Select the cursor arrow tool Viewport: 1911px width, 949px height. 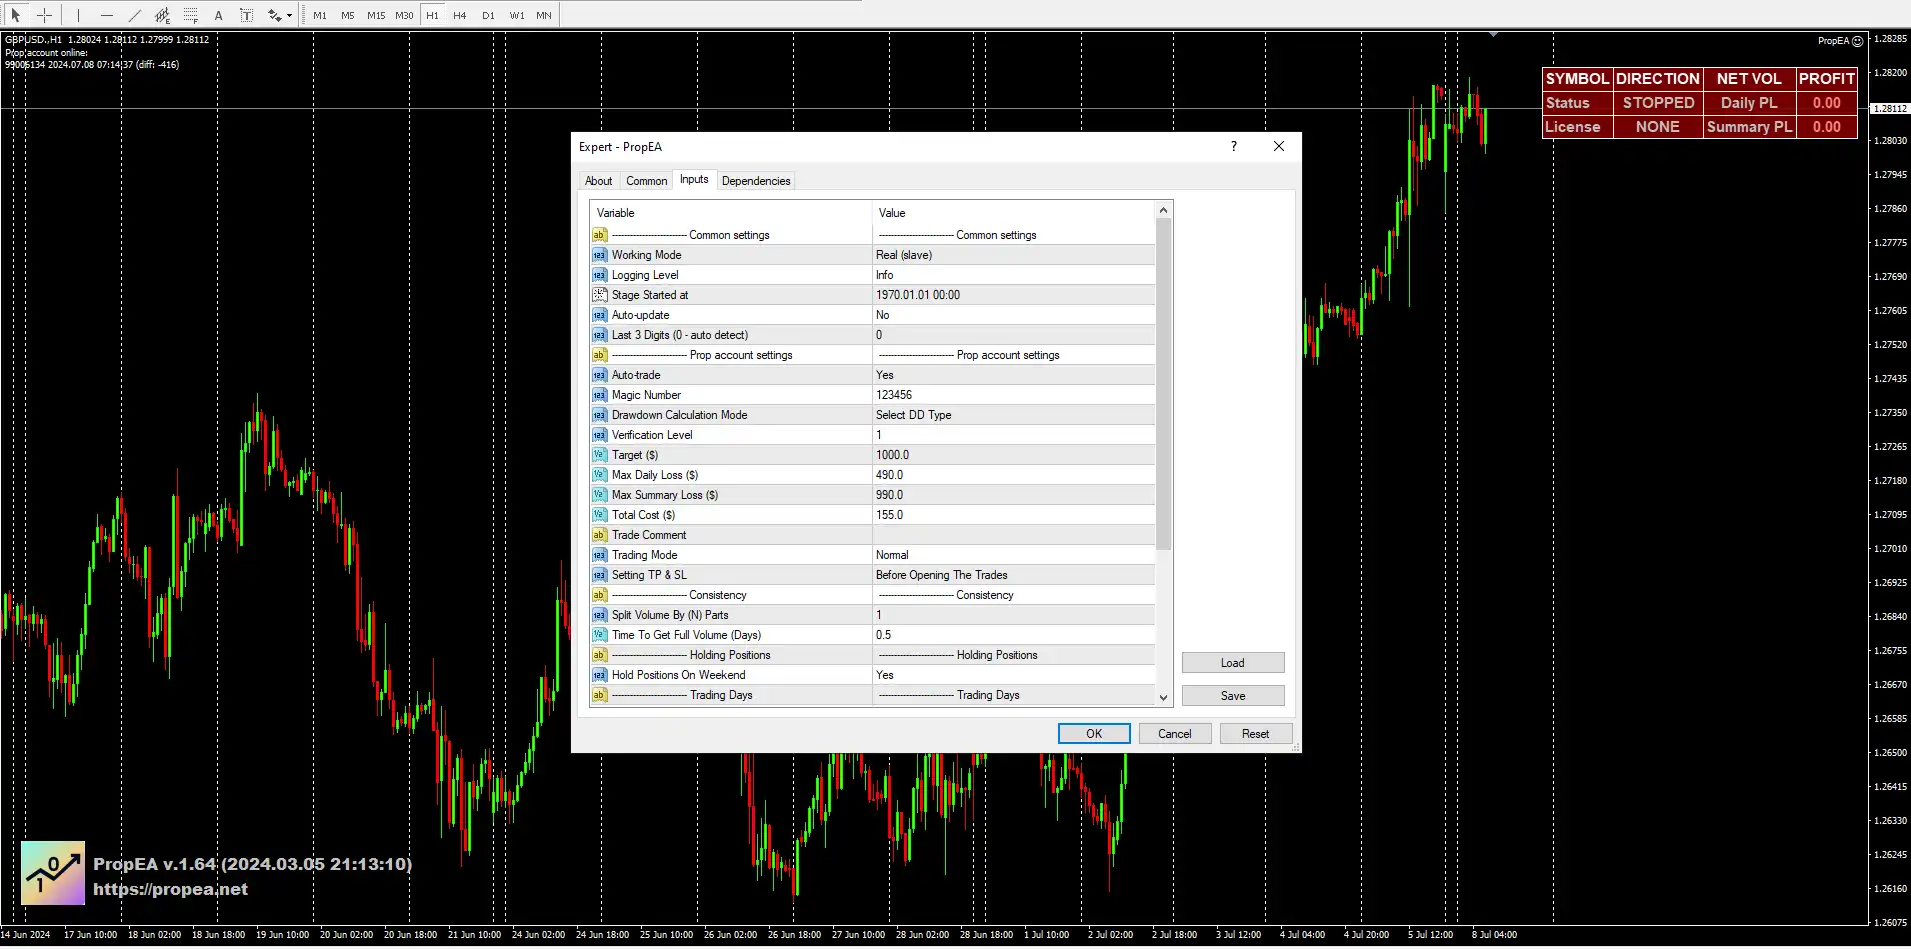[x=16, y=15]
